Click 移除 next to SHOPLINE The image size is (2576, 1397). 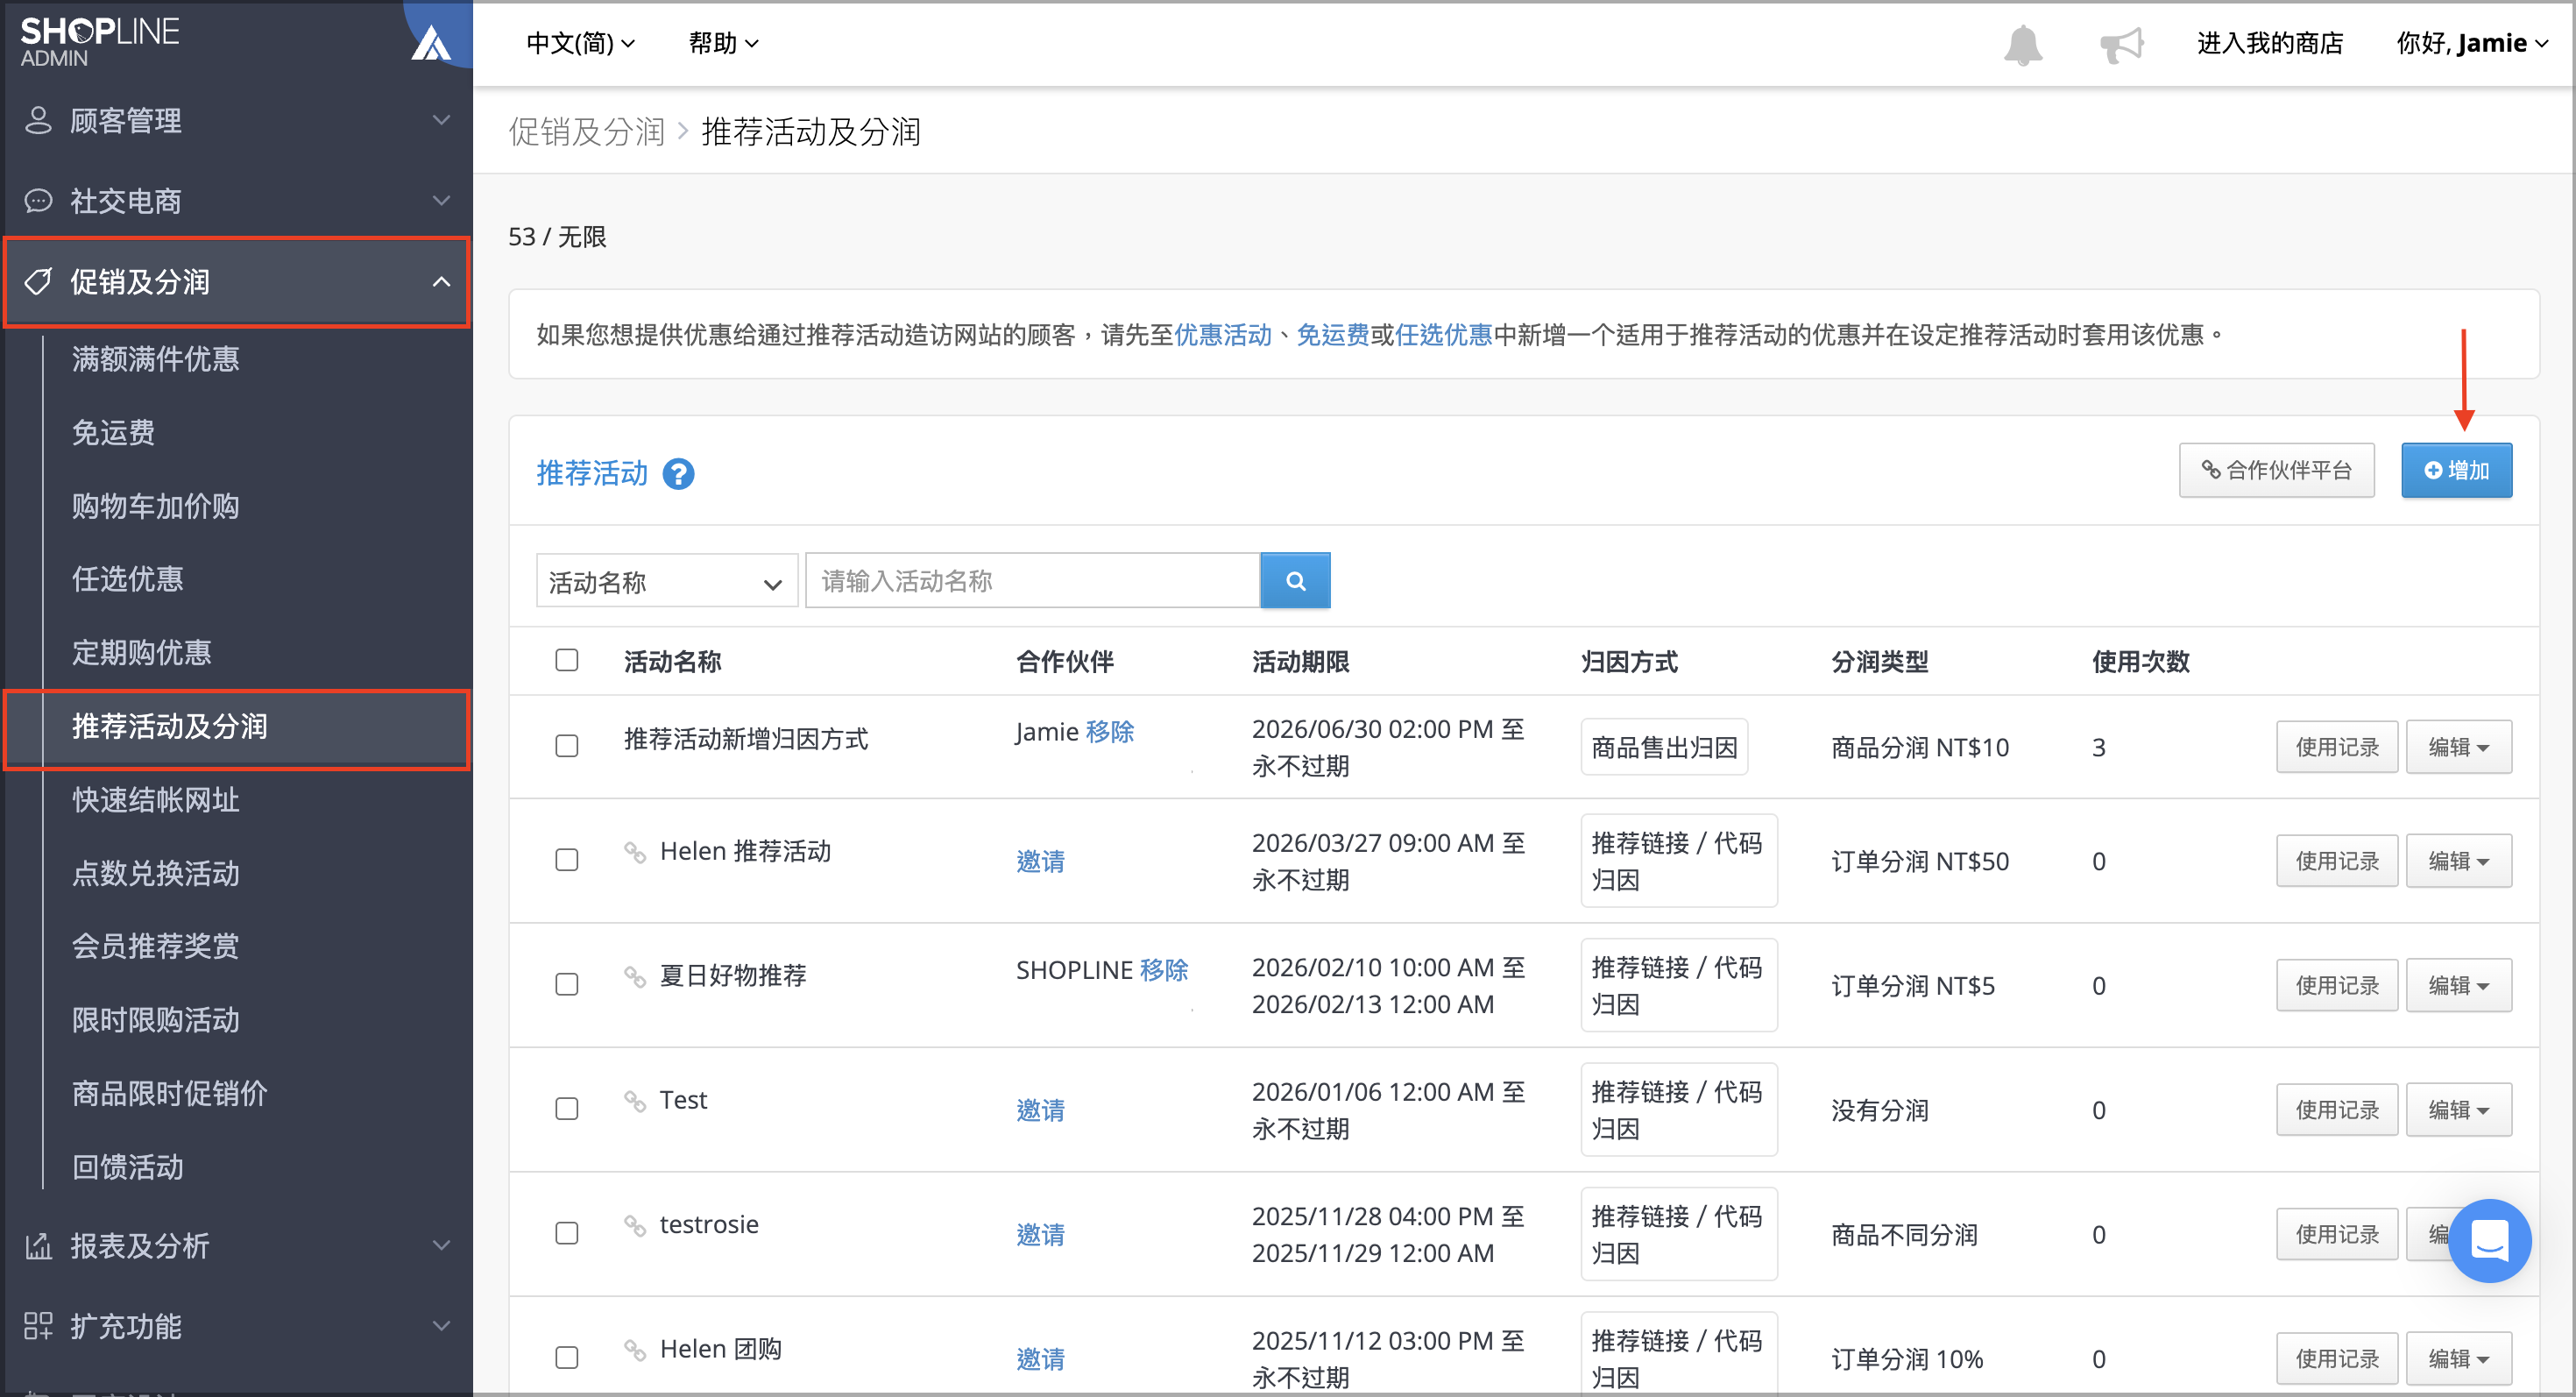[1164, 970]
